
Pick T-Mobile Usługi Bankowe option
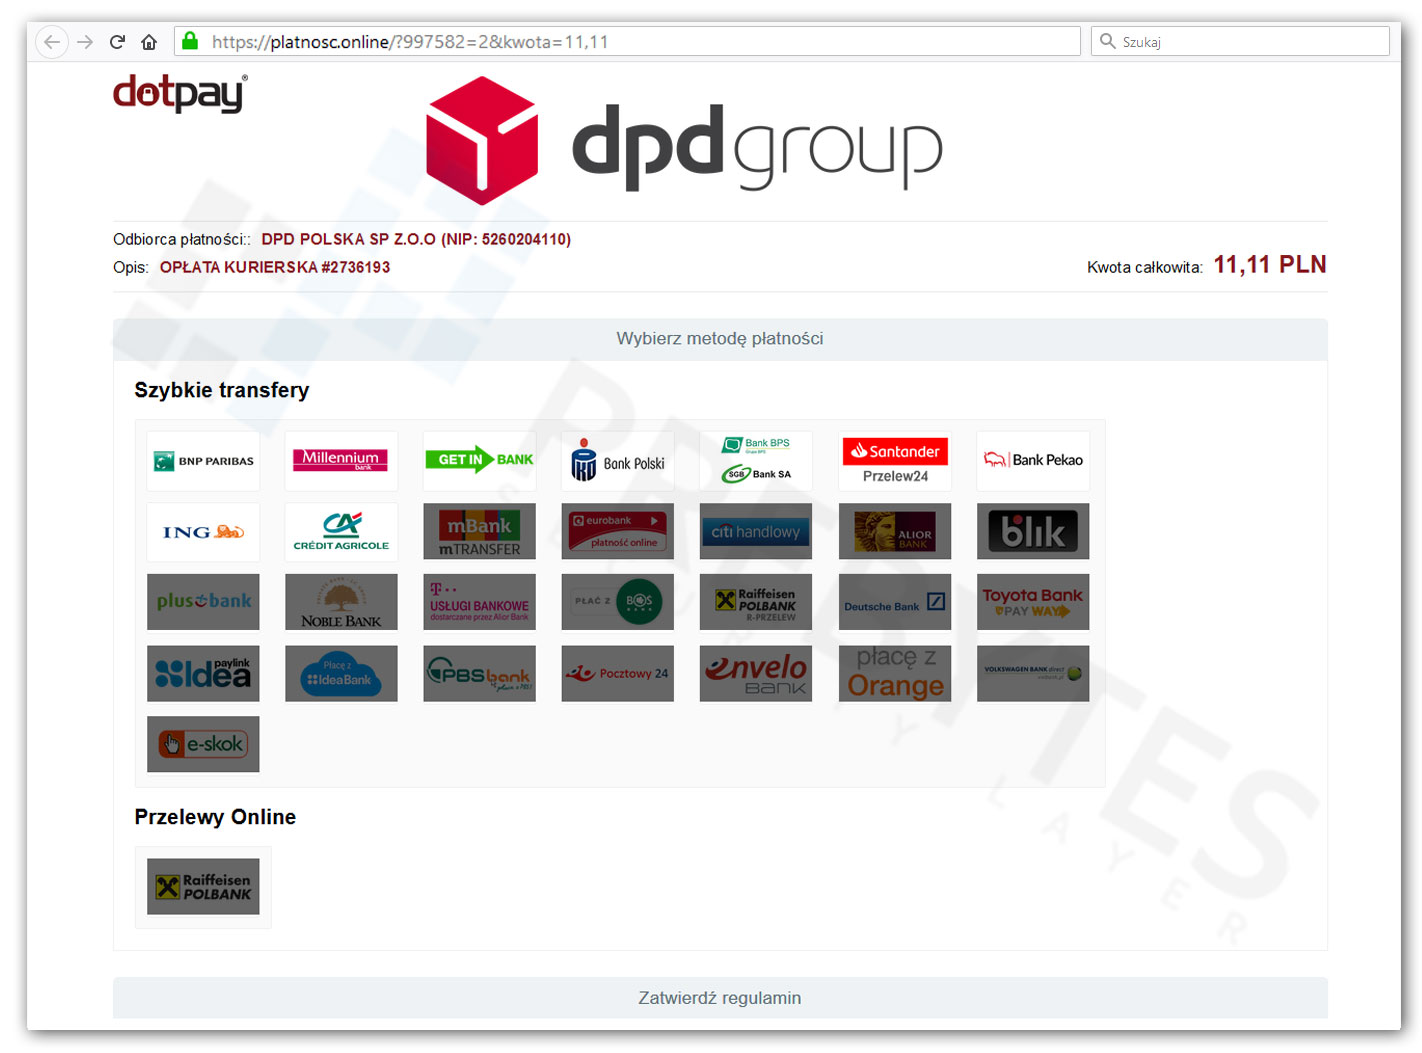click(479, 603)
